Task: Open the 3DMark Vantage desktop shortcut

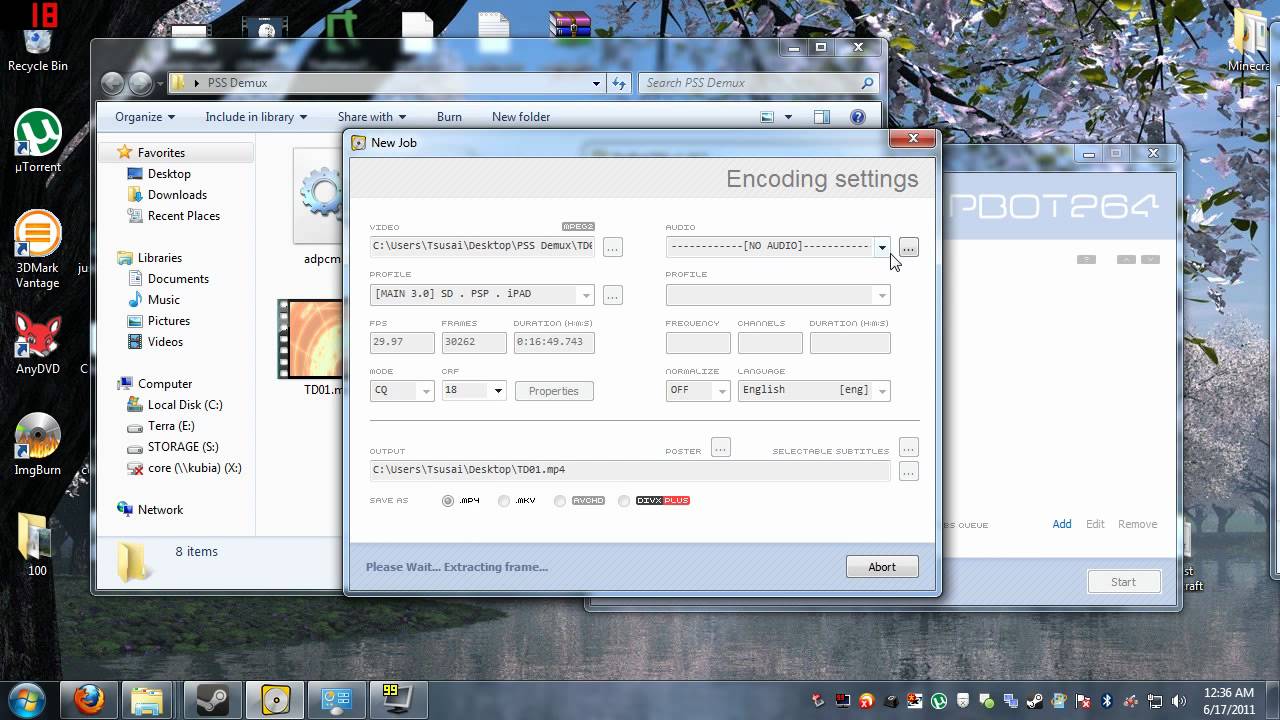Action: (37, 249)
